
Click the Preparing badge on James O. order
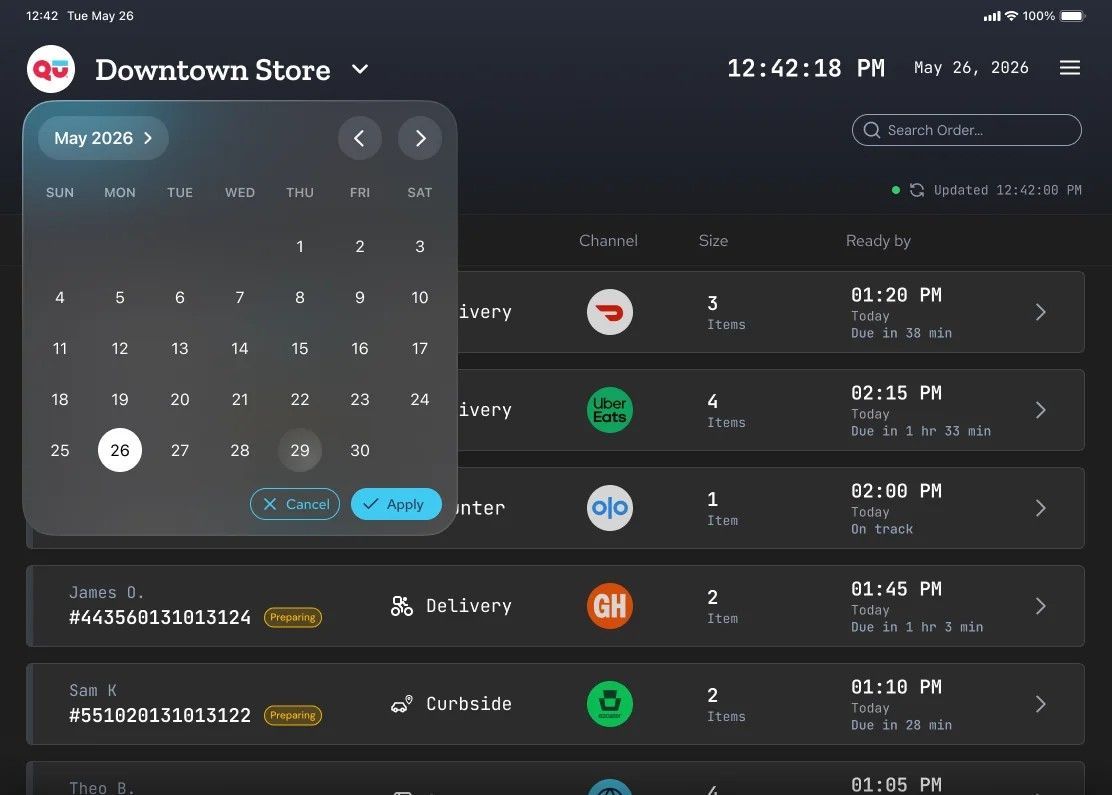point(293,618)
